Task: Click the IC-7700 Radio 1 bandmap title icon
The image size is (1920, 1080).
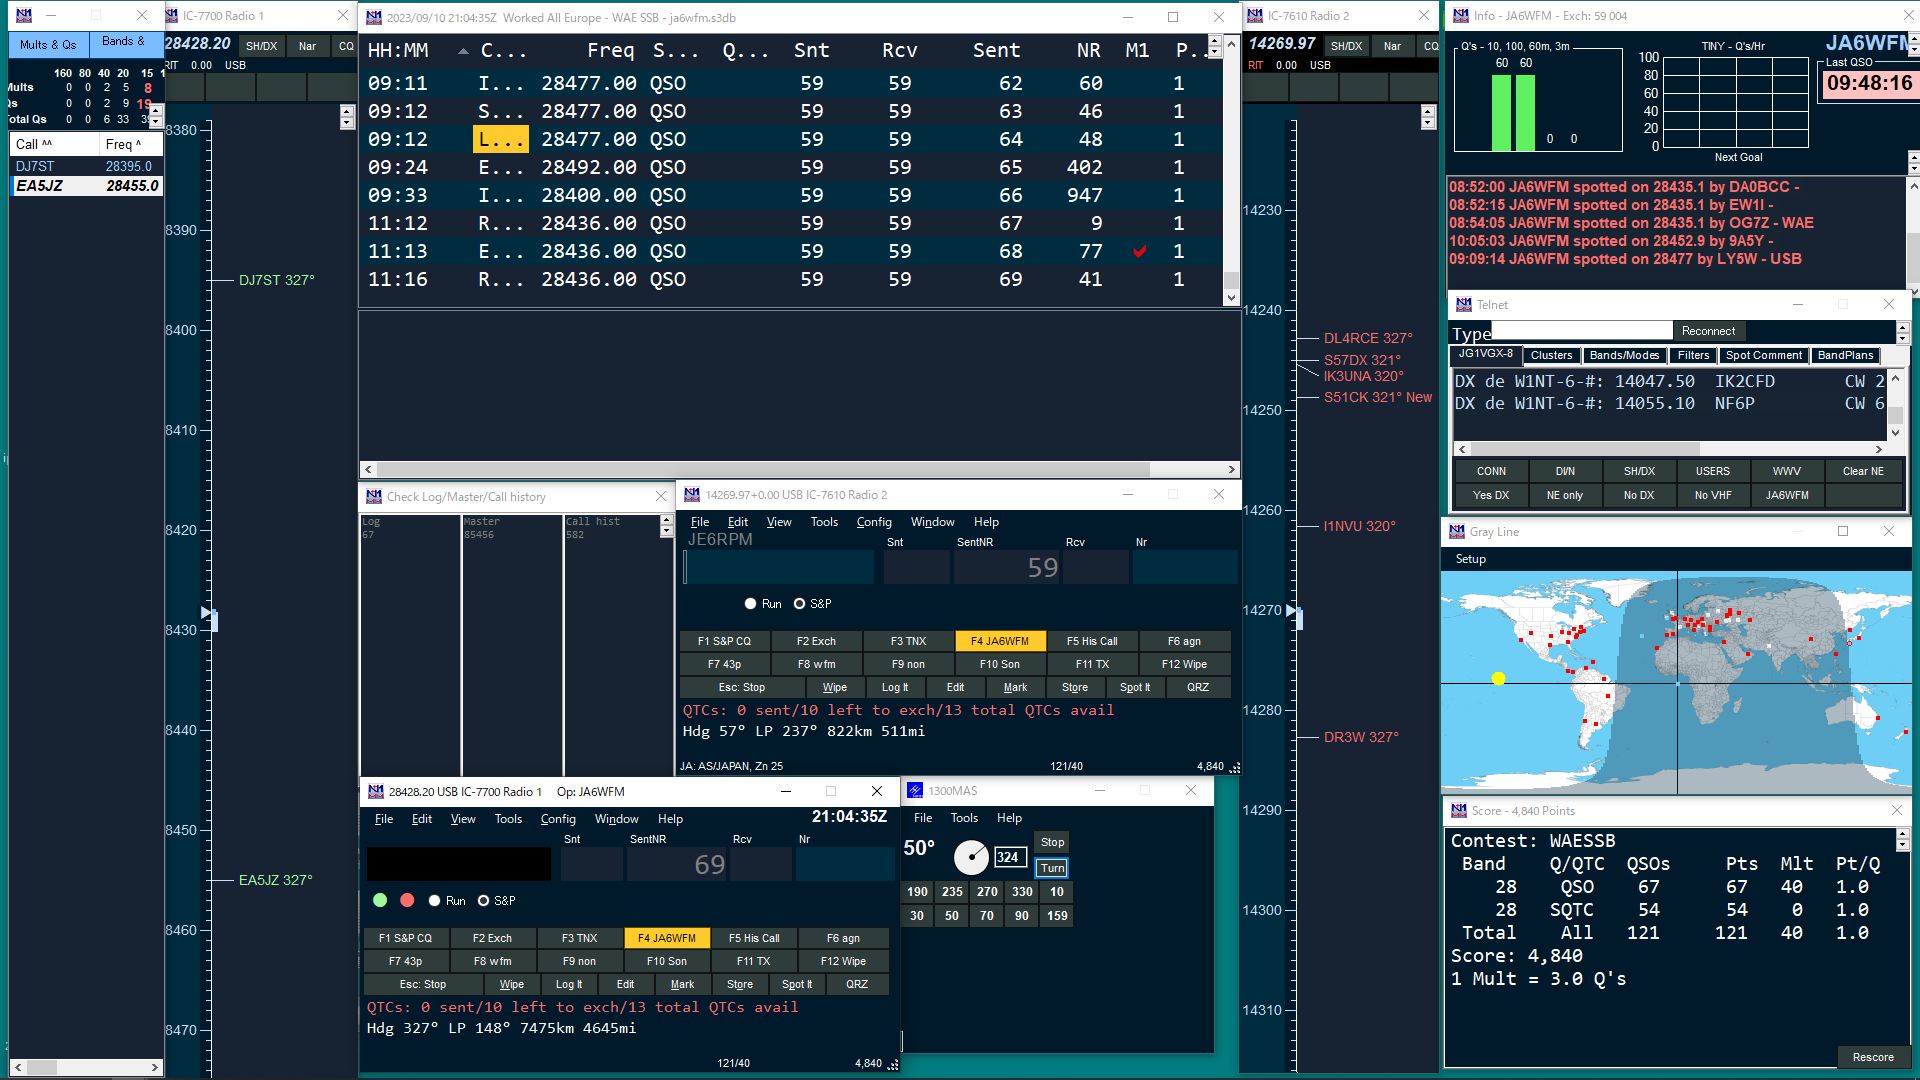Action: tap(170, 15)
